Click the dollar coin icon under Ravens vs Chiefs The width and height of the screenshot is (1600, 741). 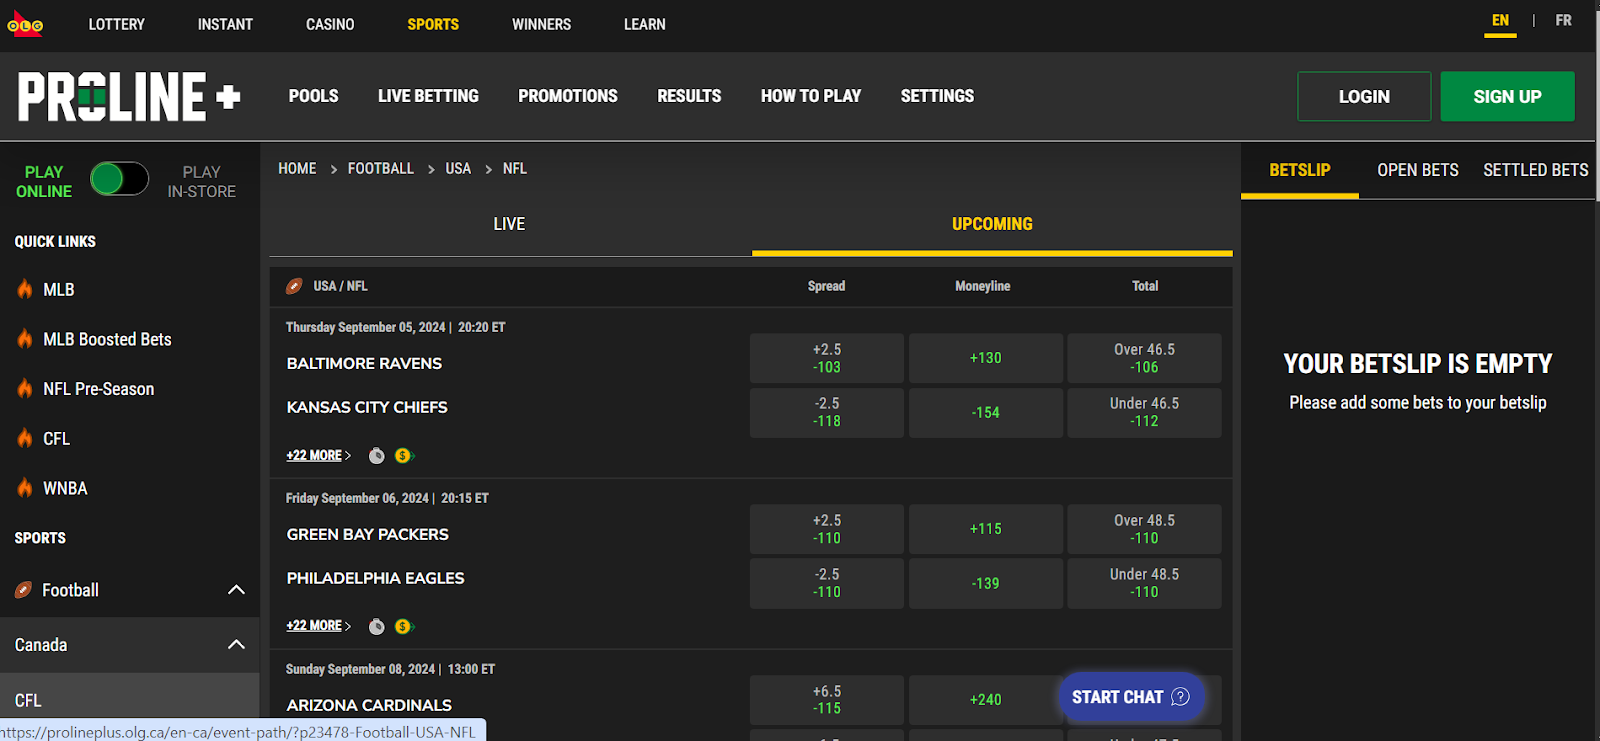403,456
